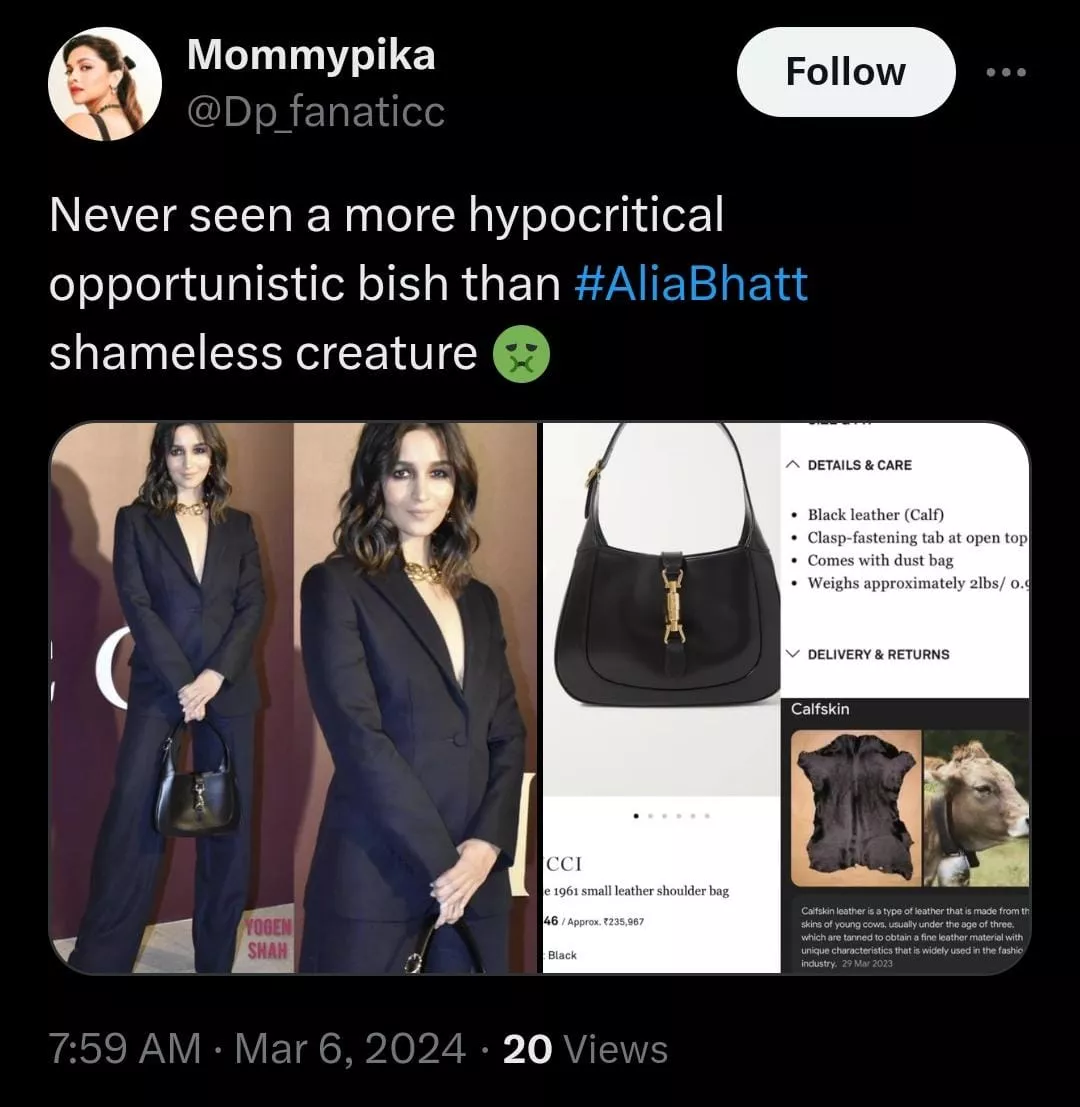Click the Mommypika display name
Viewport: 1080px width, 1107px height.
pyautogui.click(x=311, y=55)
